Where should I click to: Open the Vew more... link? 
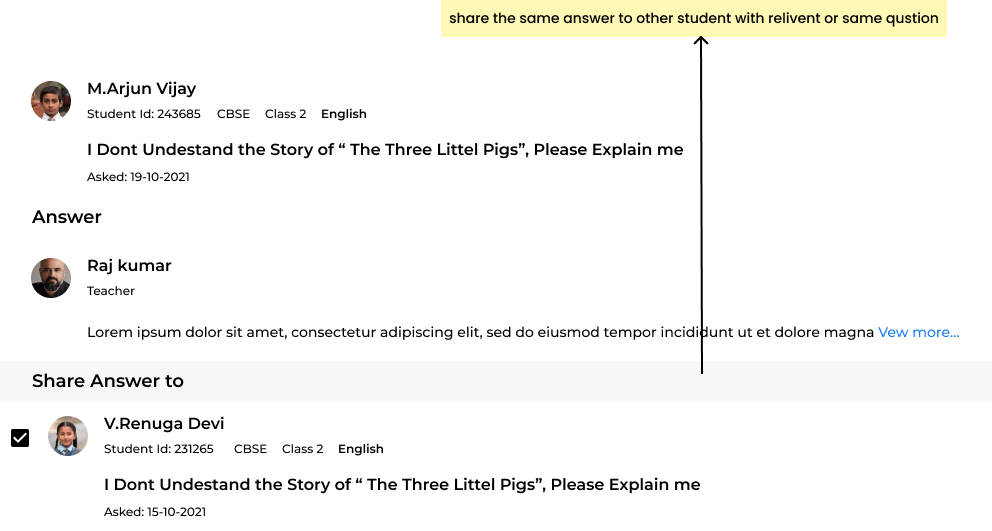click(919, 332)
